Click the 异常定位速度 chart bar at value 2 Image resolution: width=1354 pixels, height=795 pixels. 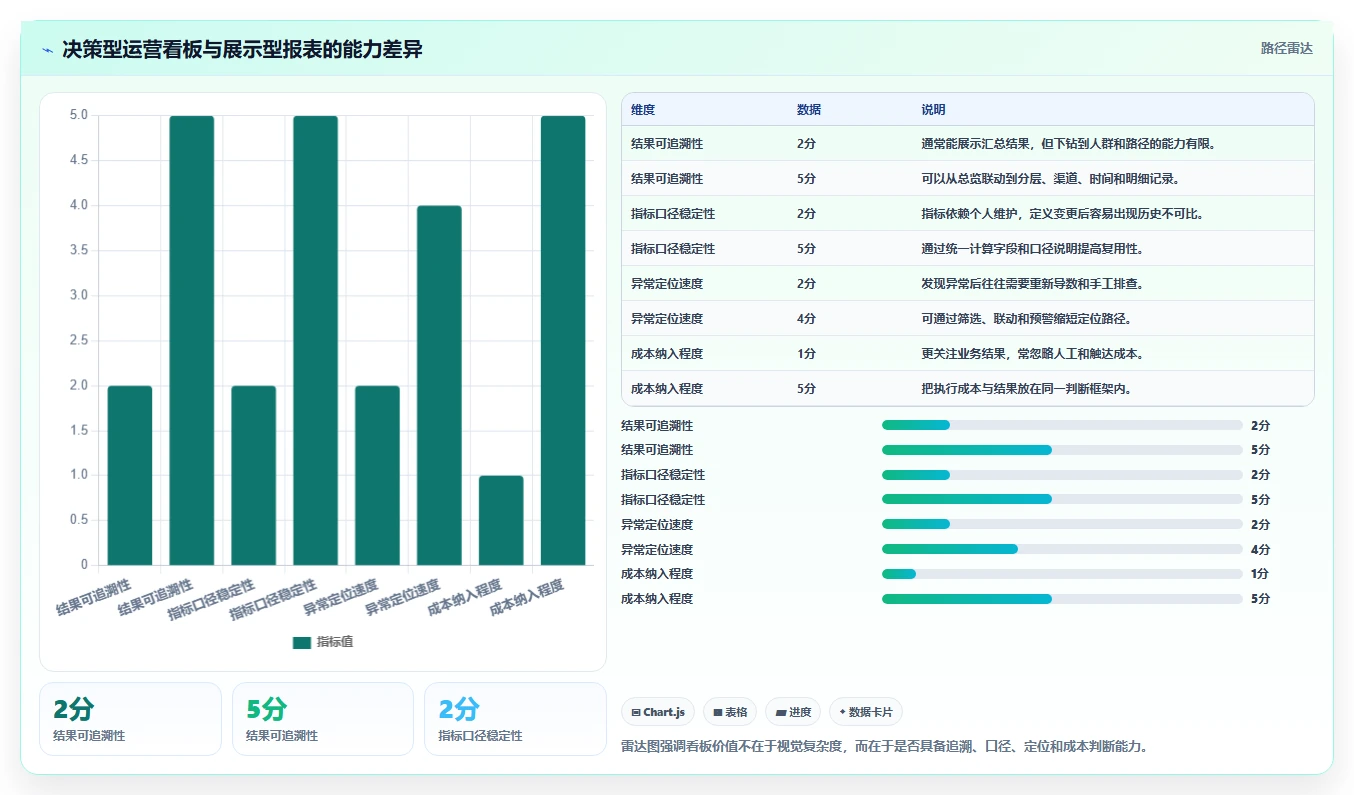tap(378, 475)
